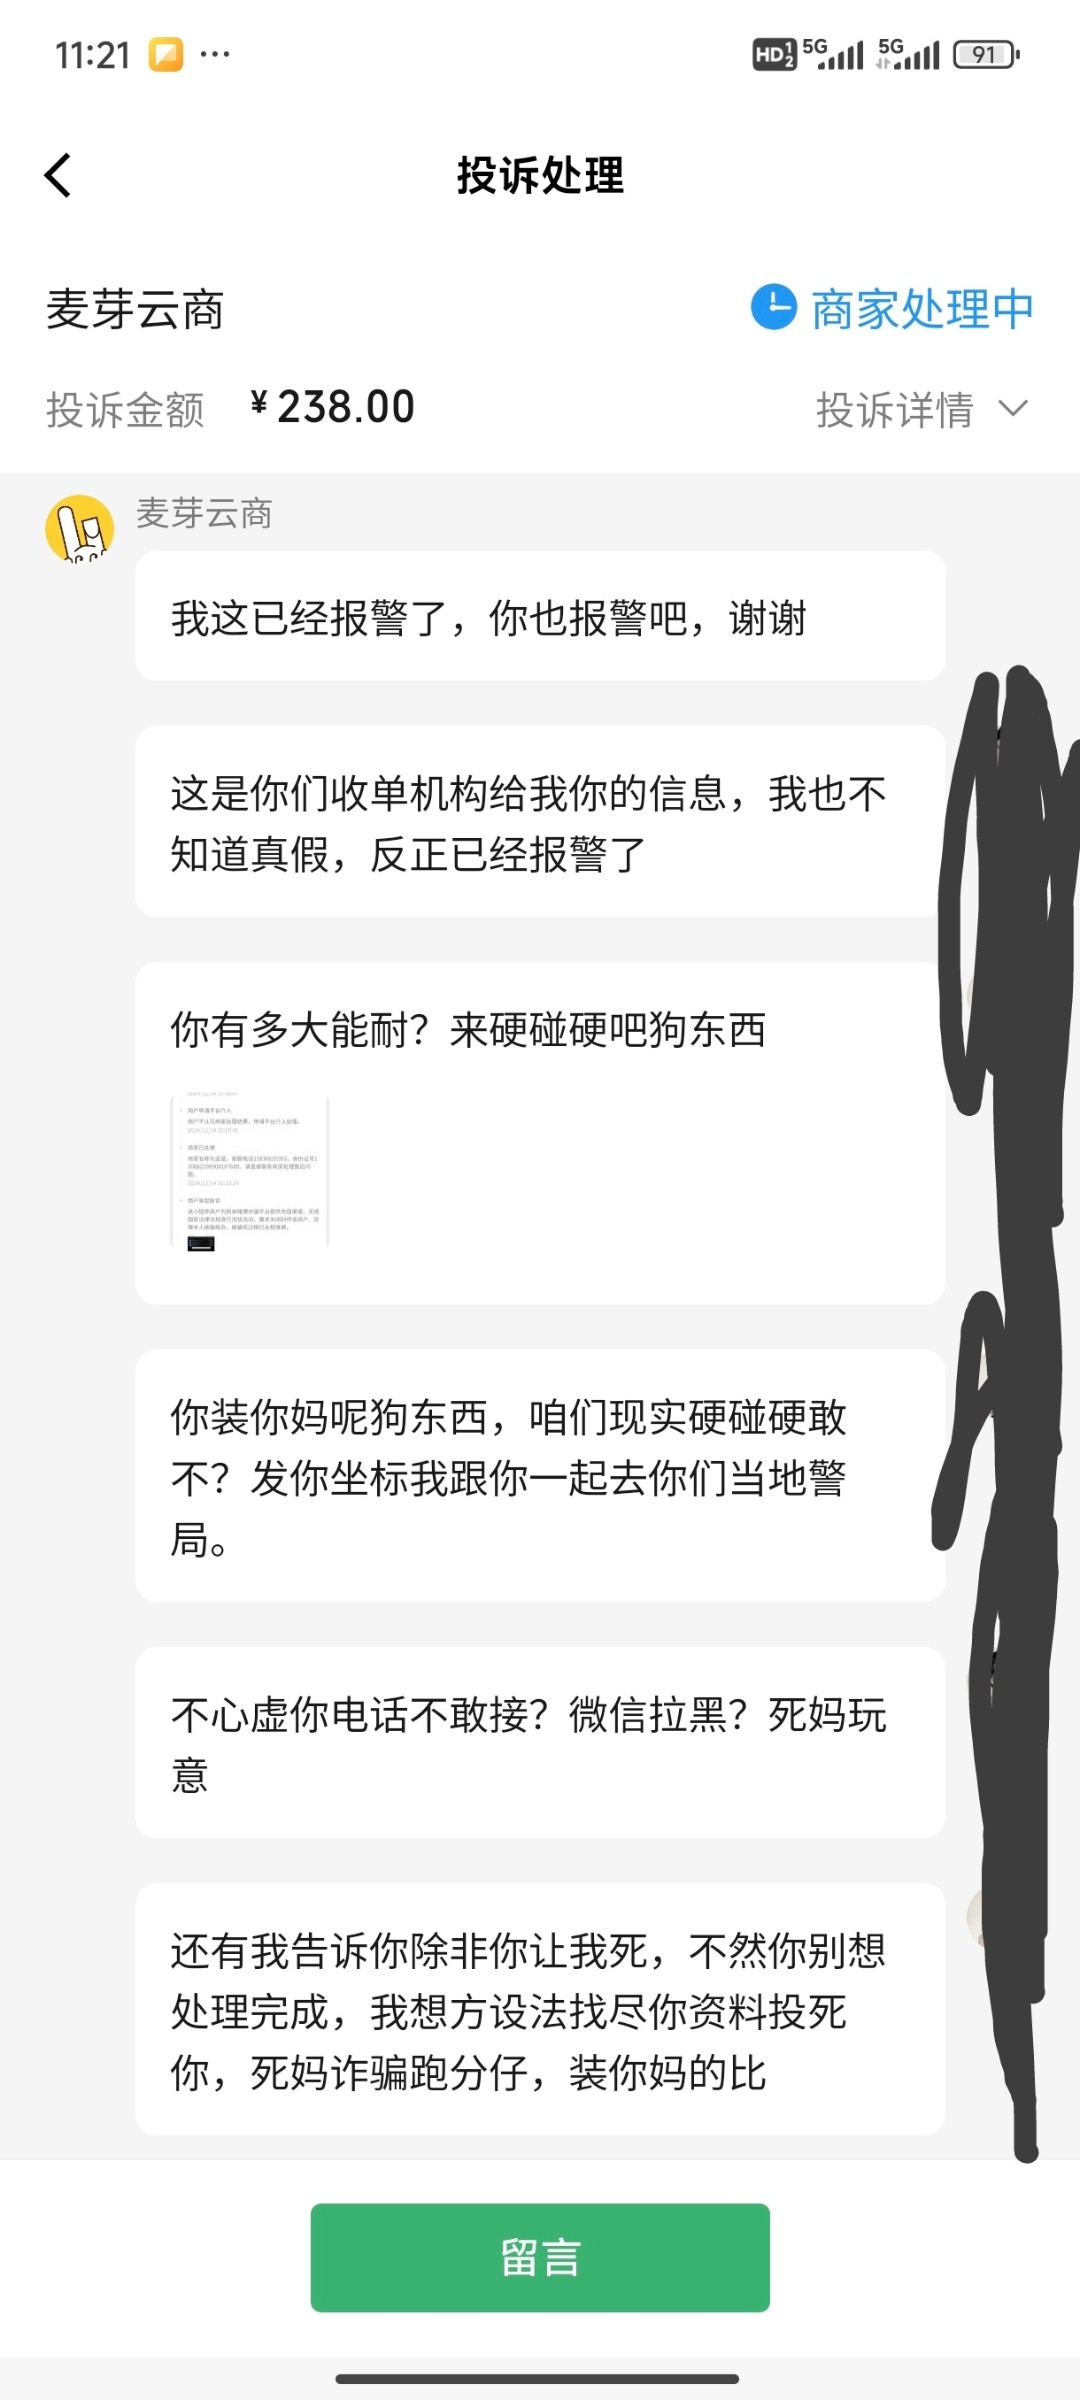The width and height of the screenshot is (1080, 2400).
Task: Tap the message 你有多大能耐？来硬碰硬吧
Action: (x=540, y=1132)
